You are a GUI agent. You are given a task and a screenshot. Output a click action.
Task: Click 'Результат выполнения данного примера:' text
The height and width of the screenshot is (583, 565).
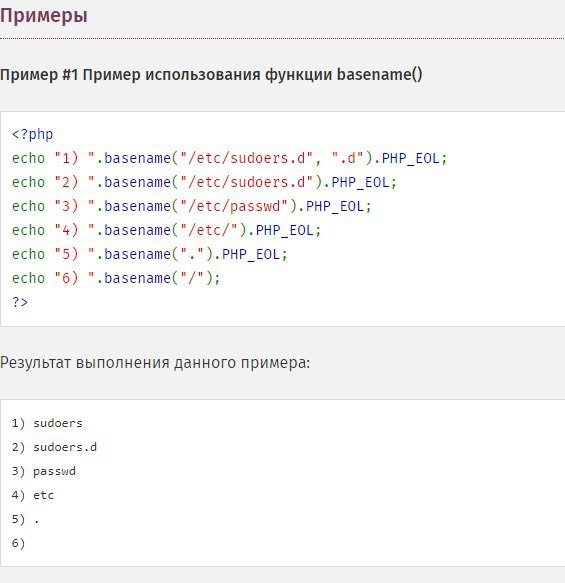pyautogui.click(x=155, y=363)
